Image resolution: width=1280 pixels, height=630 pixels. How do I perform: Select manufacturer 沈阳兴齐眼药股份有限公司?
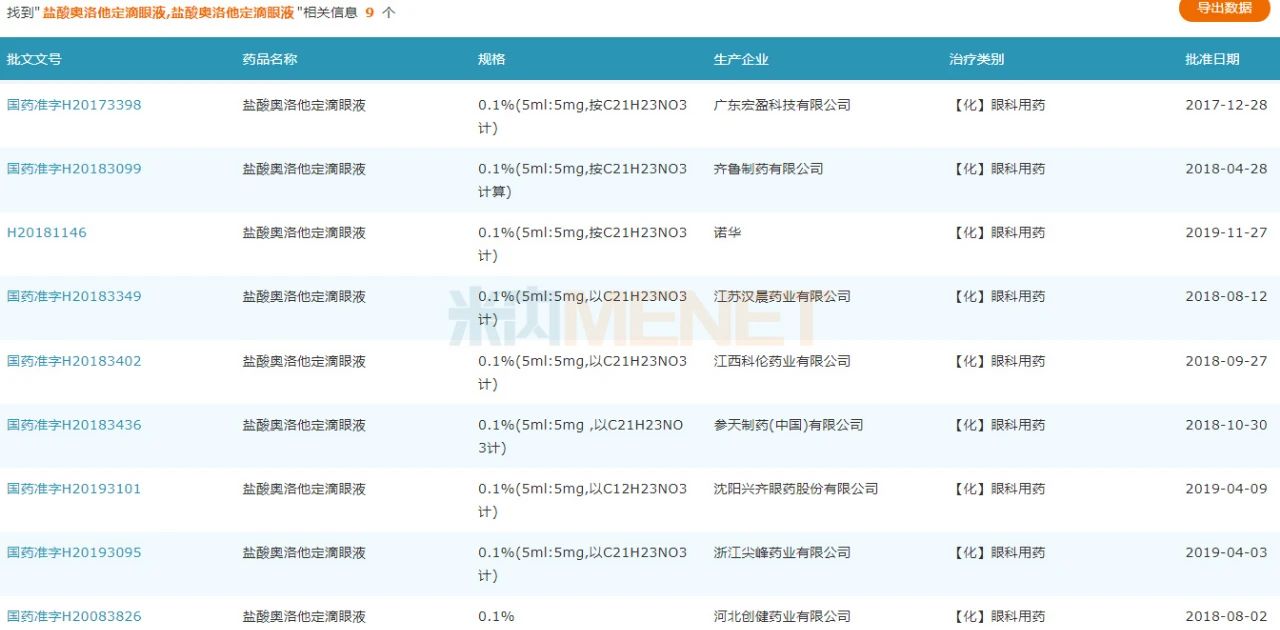(796, 489)
